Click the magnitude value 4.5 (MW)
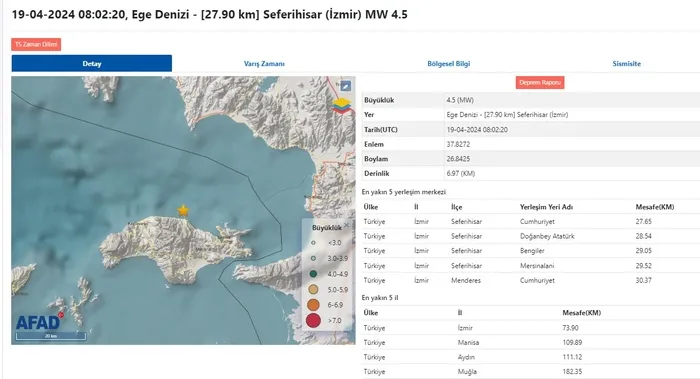700x379 pixels. (460, 100)
